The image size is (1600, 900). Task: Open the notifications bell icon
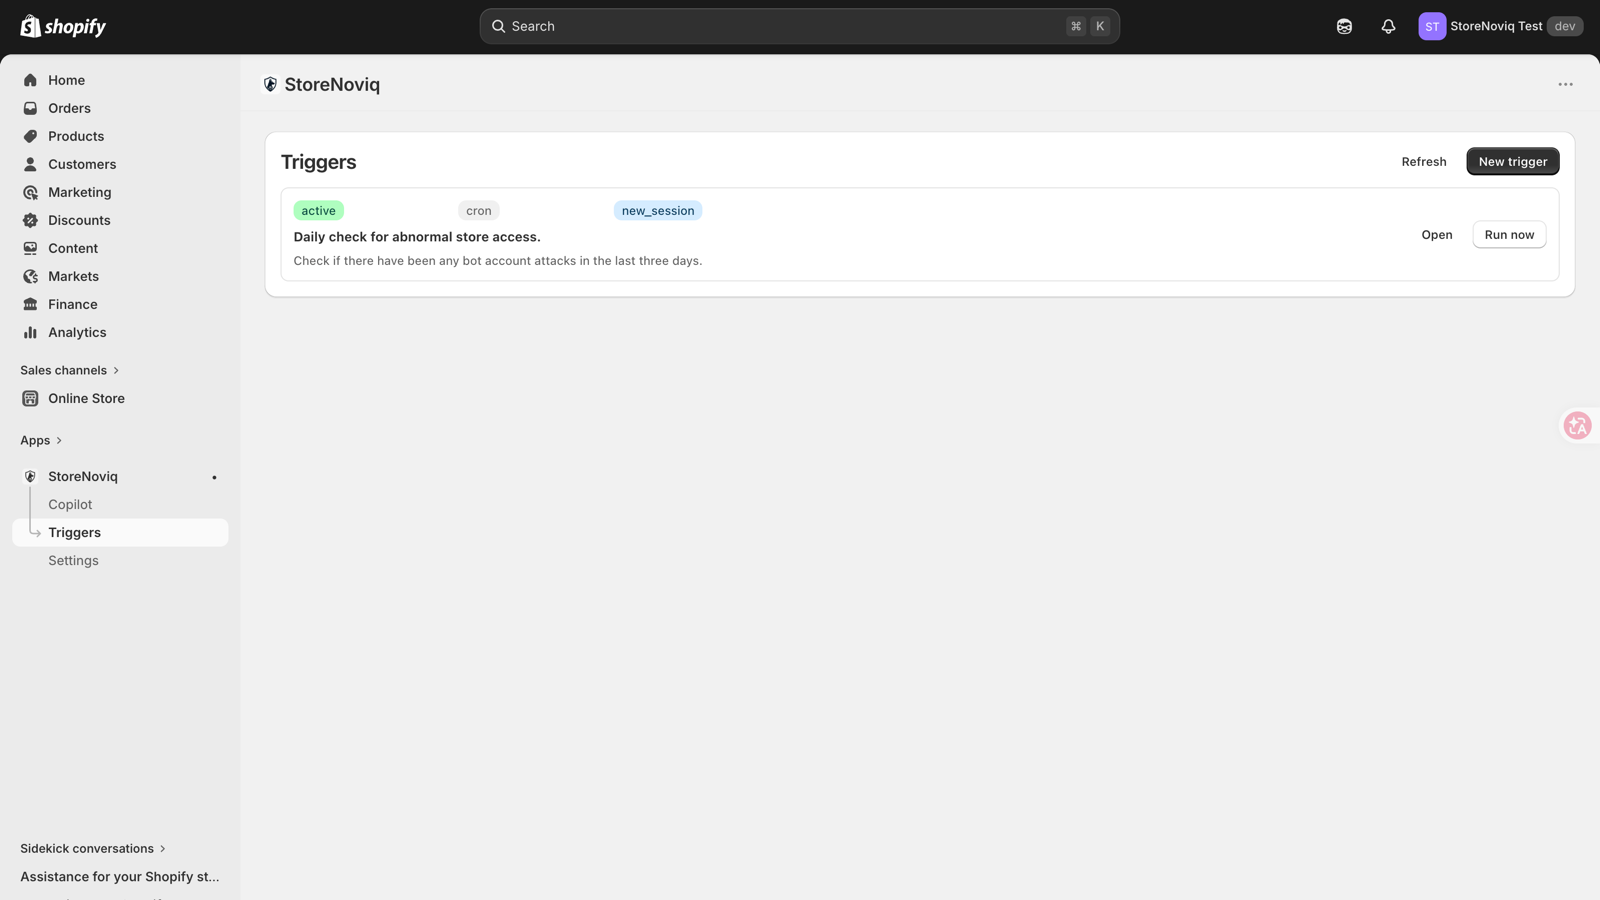pyautogui.click(x=1388, y=27)
